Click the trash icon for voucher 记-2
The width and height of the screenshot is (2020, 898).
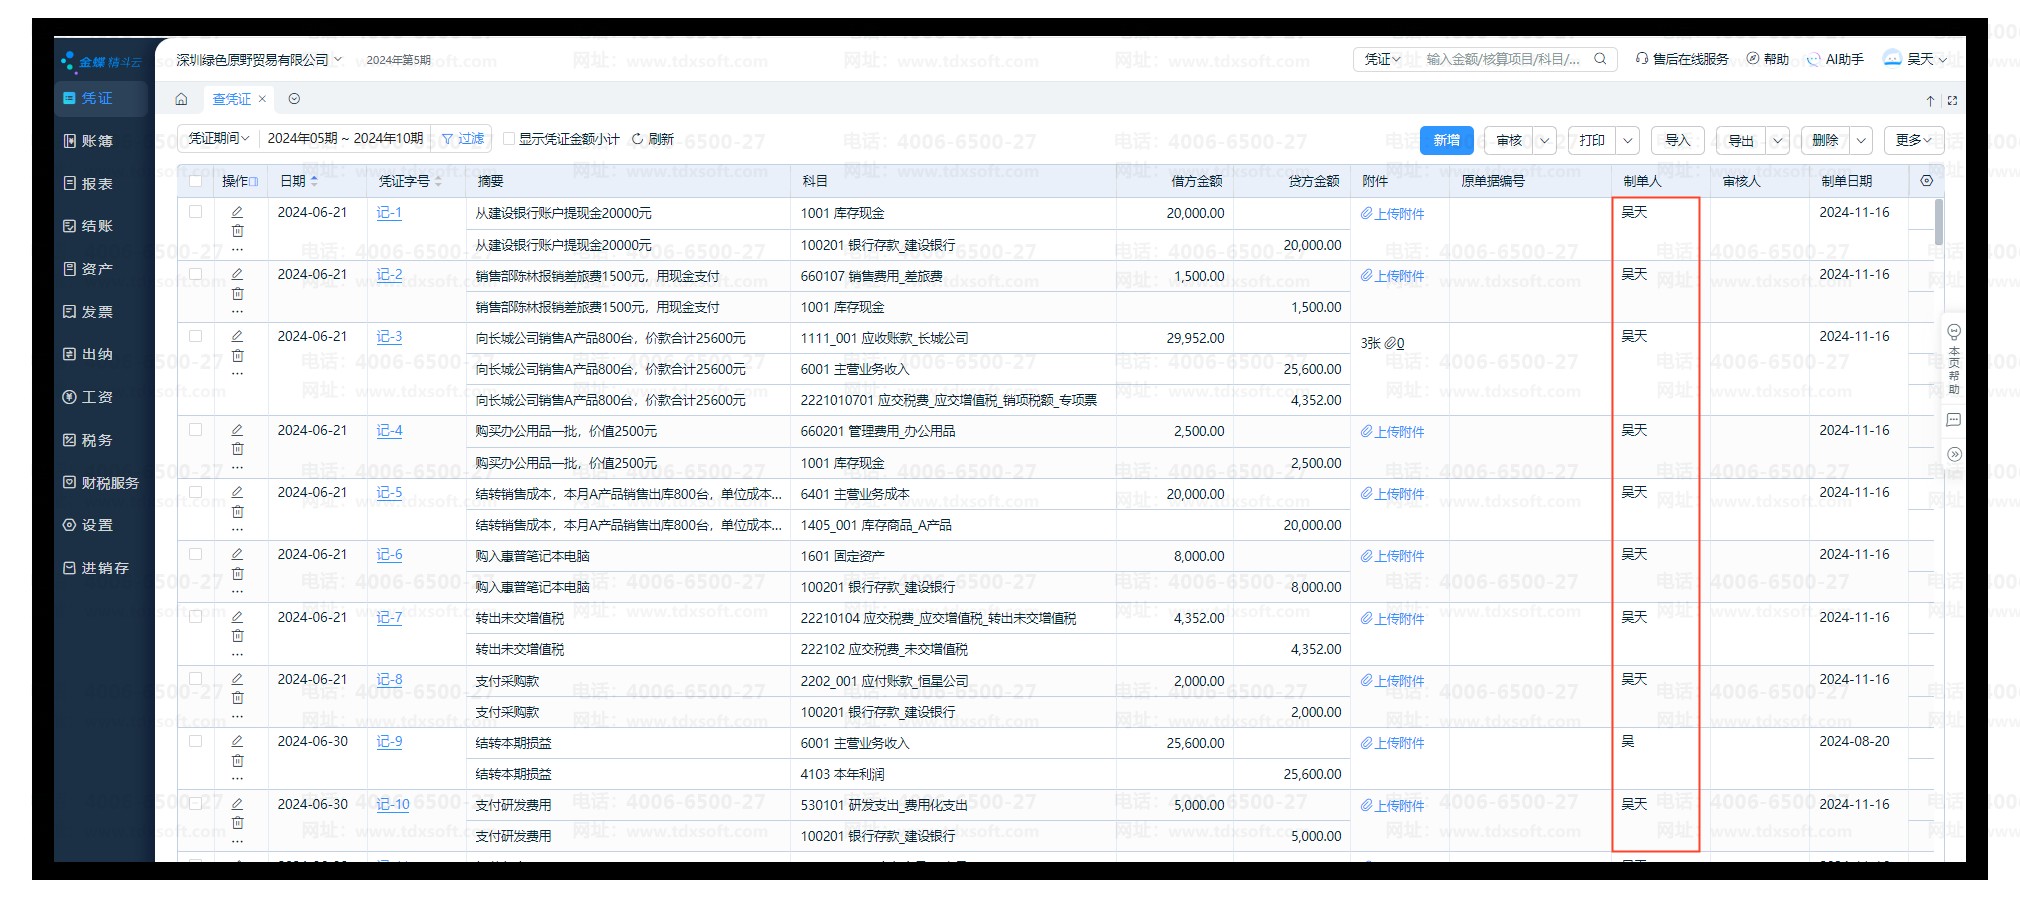pyautogui.click(x=237, y=294)
